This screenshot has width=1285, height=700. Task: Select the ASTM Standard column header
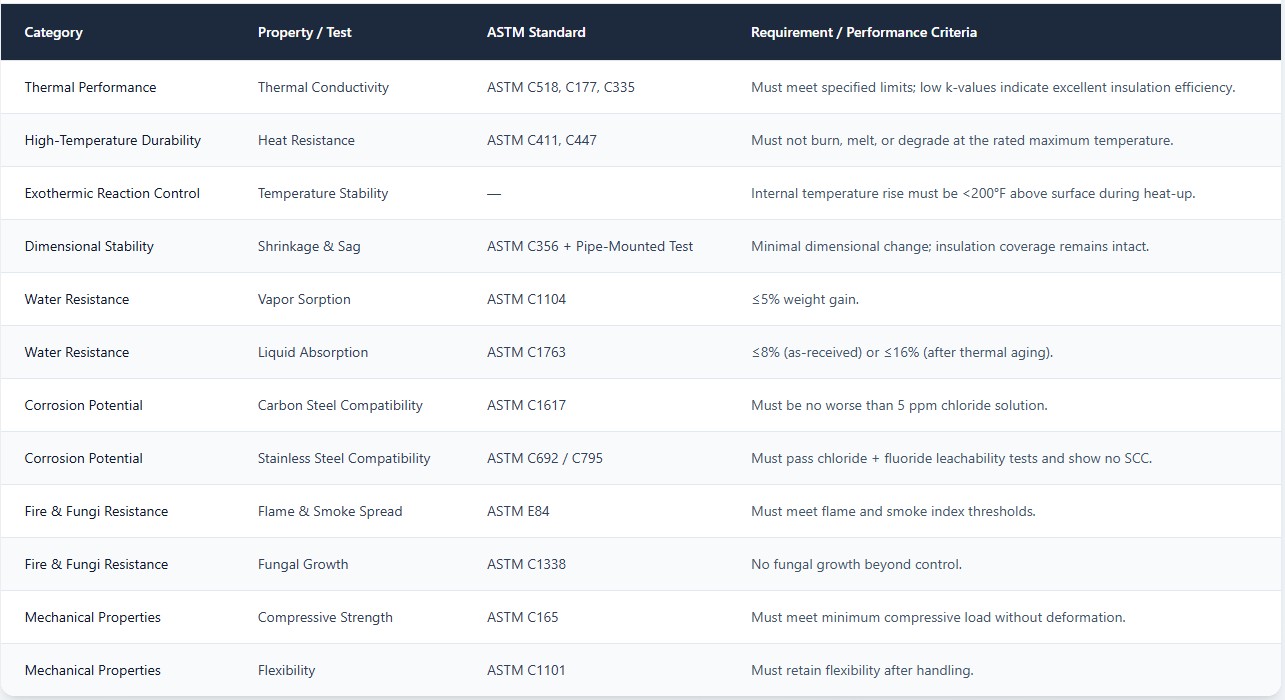pos(536,32)
